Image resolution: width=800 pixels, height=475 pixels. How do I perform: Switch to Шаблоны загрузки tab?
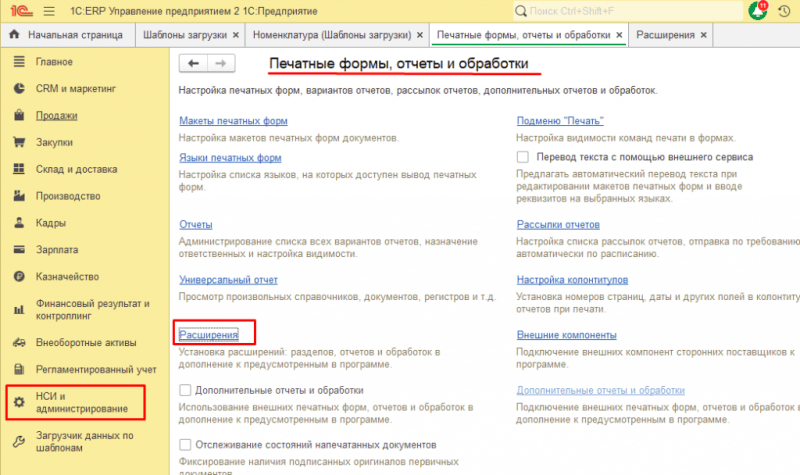pos(182,35)
